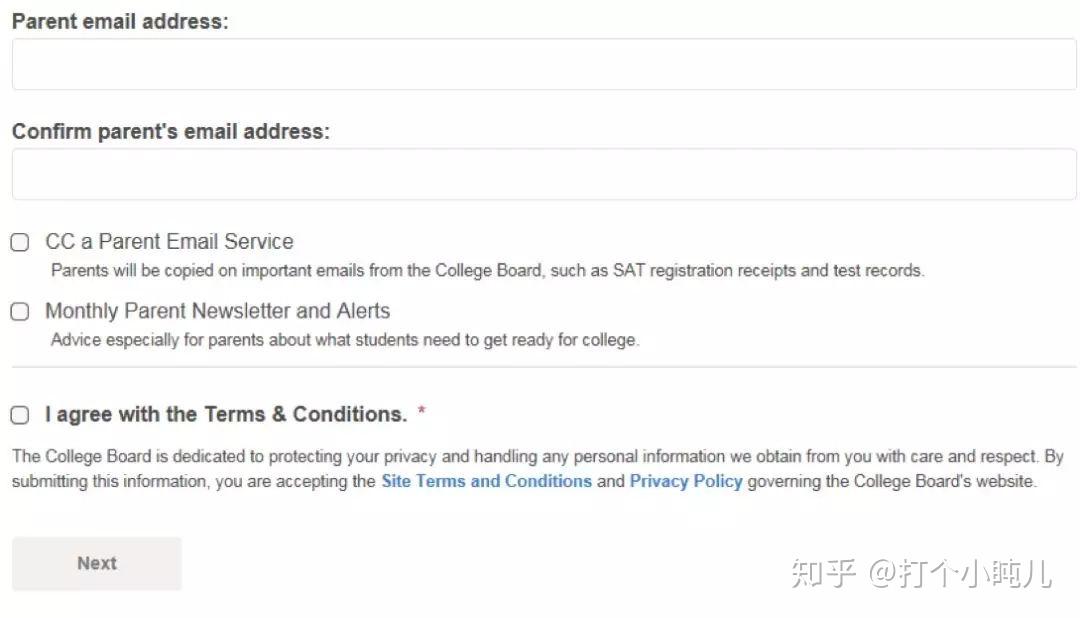This screenshot has width=1080, height=618.
Task: Click the "Parent email address:" heading
Action: coord(120,21)
